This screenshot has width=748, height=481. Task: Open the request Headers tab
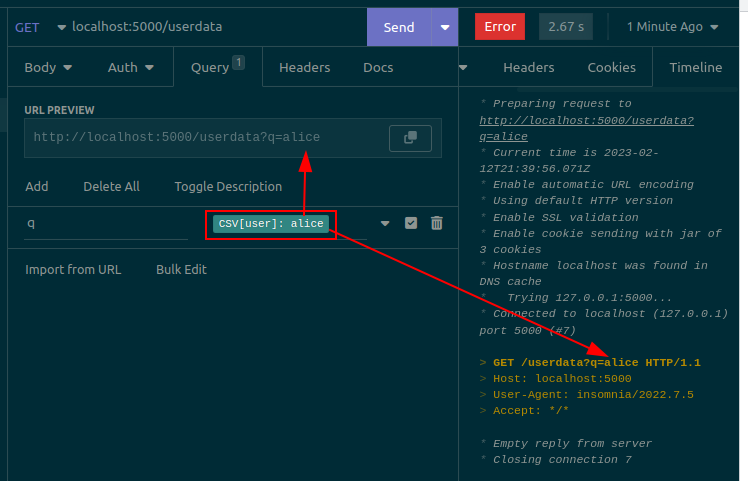[304, 67]
